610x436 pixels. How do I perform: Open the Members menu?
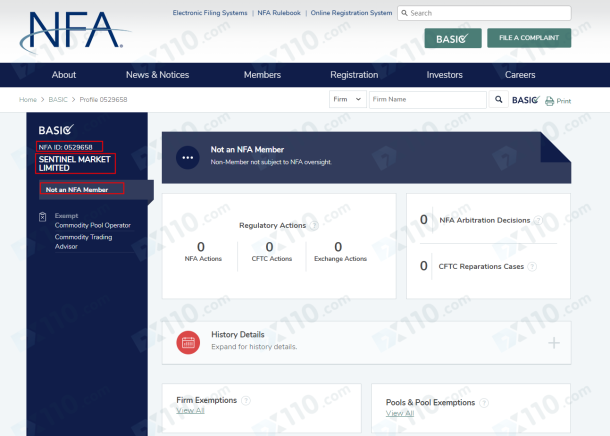pos(262,75)
